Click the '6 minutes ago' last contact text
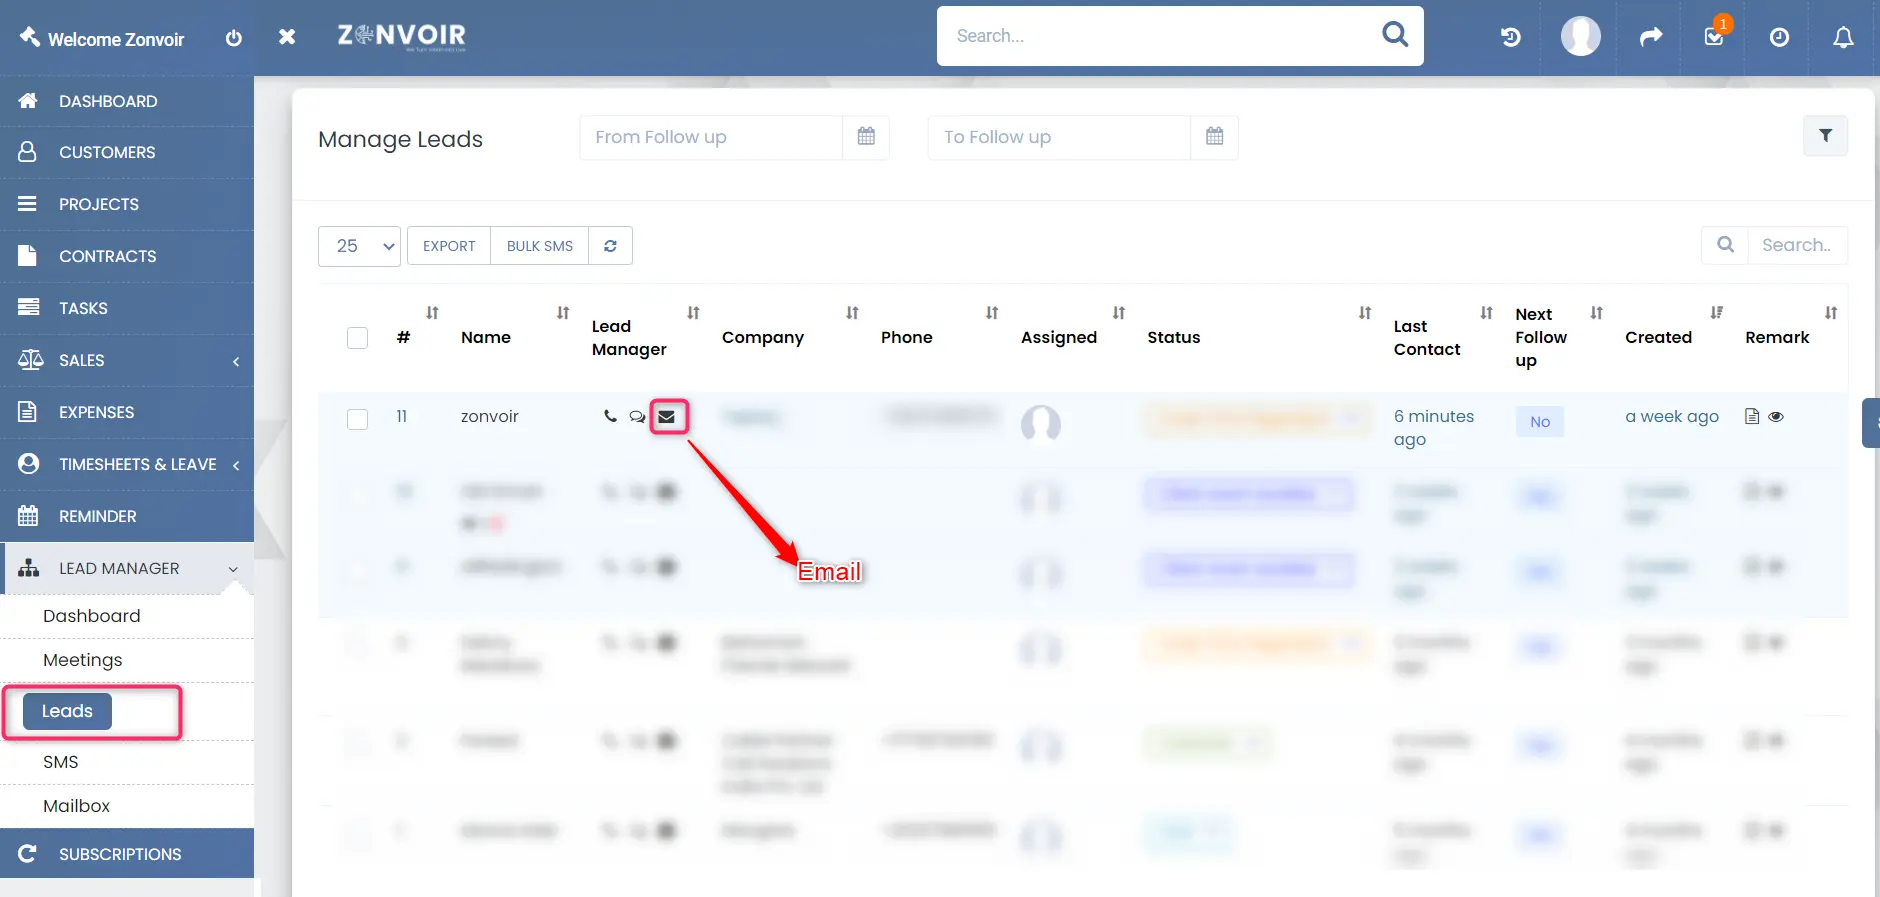Screen dimensions: 1880x897 (1434, 428)
